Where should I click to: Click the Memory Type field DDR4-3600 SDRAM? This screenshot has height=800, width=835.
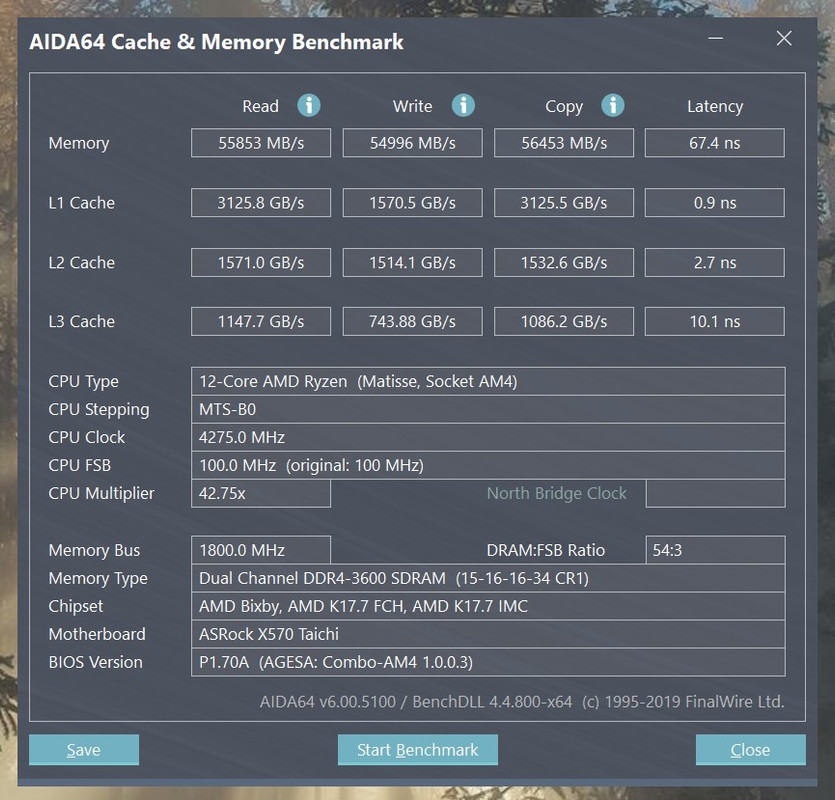[488, 578]
